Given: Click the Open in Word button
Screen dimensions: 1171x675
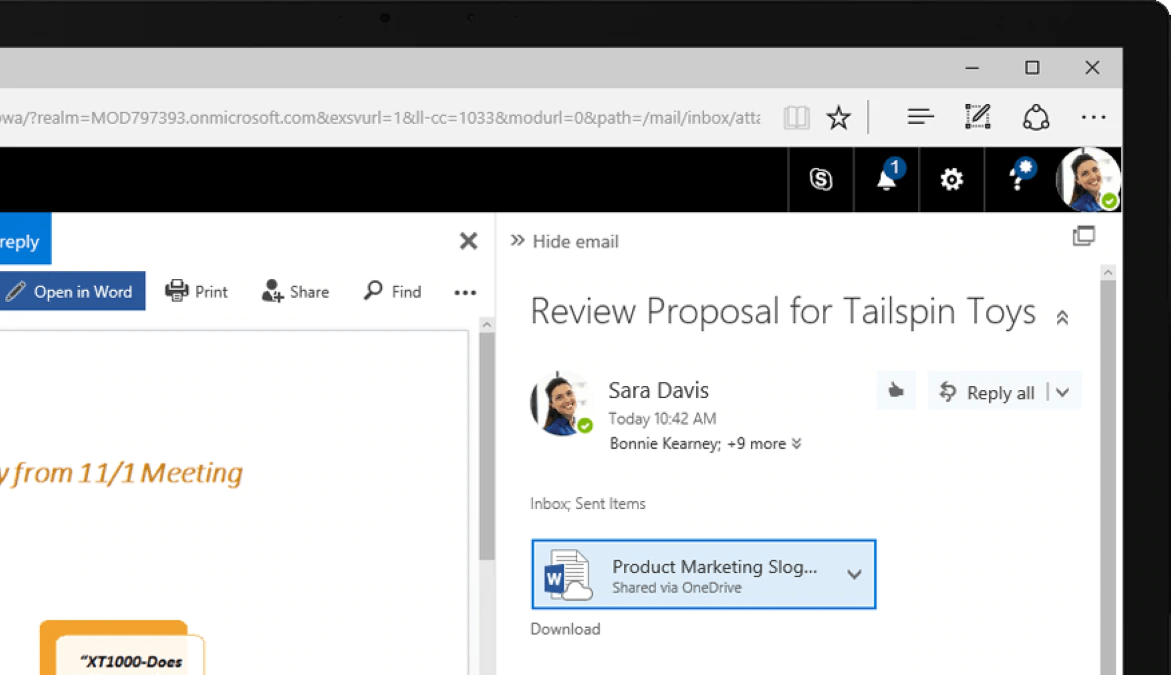Looking at the screenshot, I should point(72,291).
